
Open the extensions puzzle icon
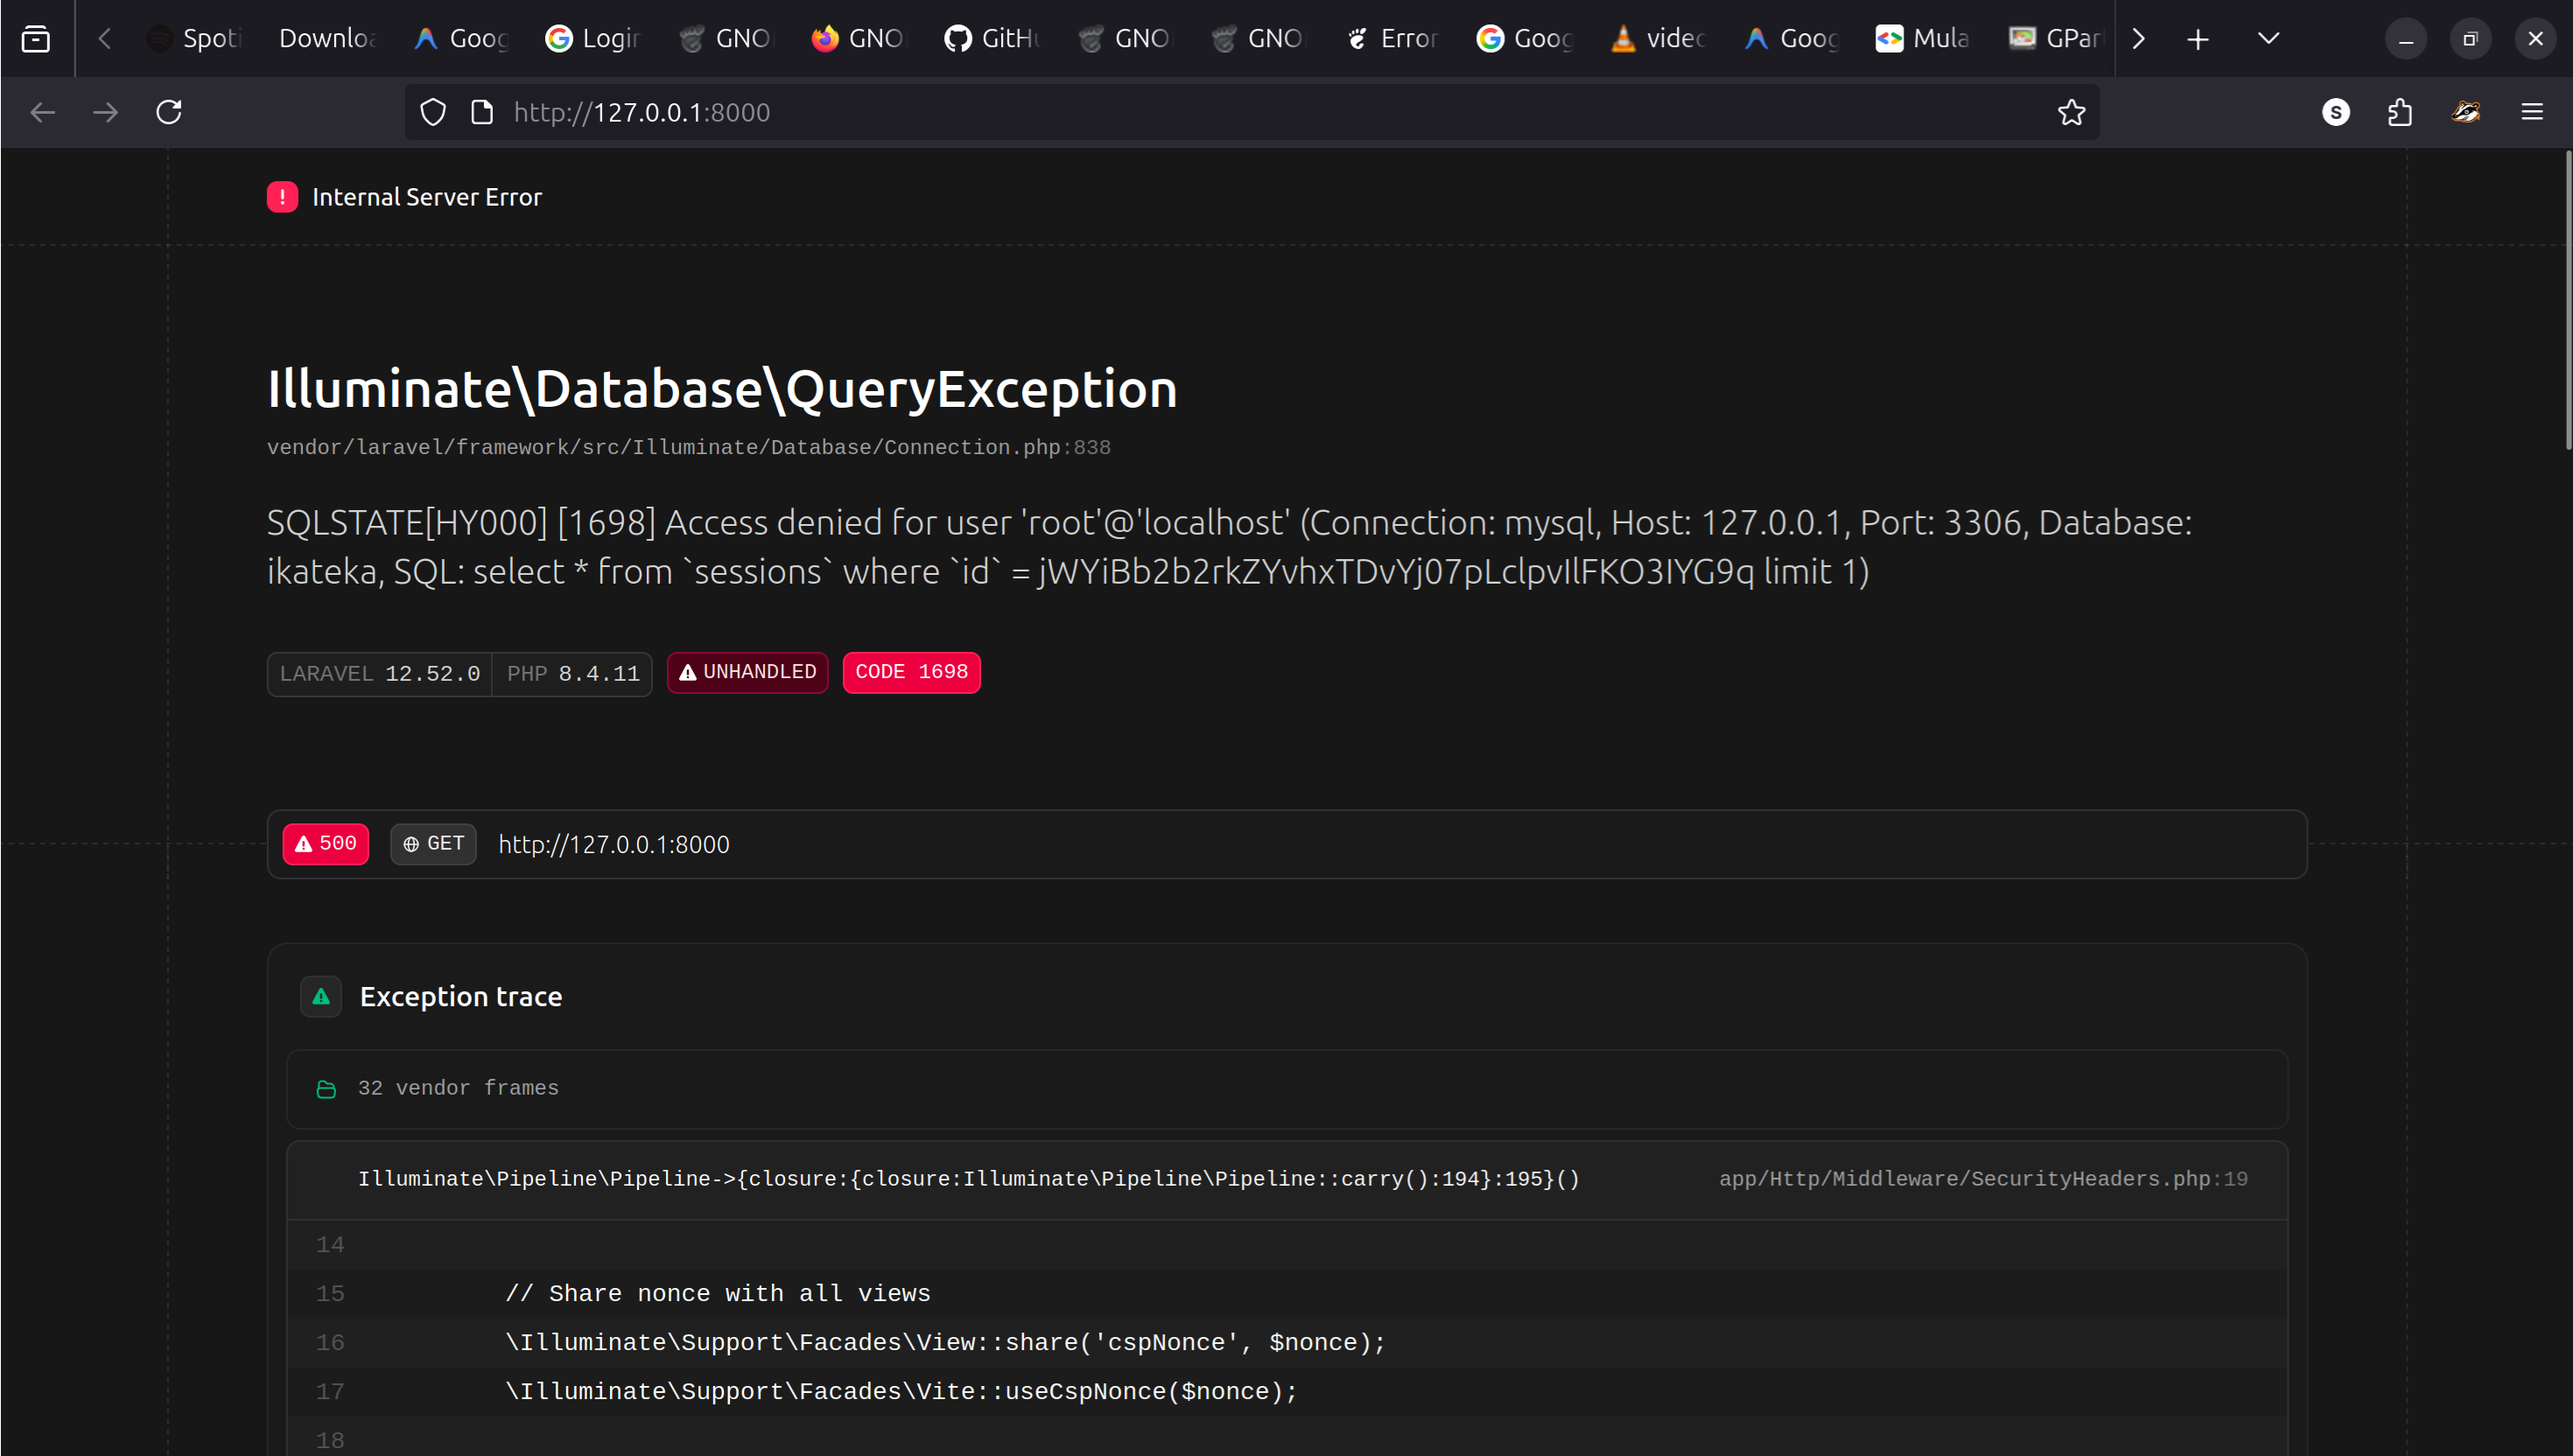point(2400,112)
